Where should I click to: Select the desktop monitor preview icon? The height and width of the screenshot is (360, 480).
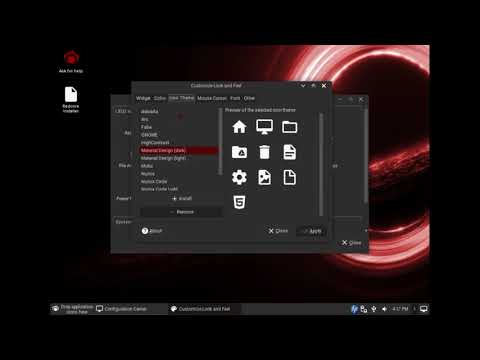pyautogui.click(x=264, y=127)
